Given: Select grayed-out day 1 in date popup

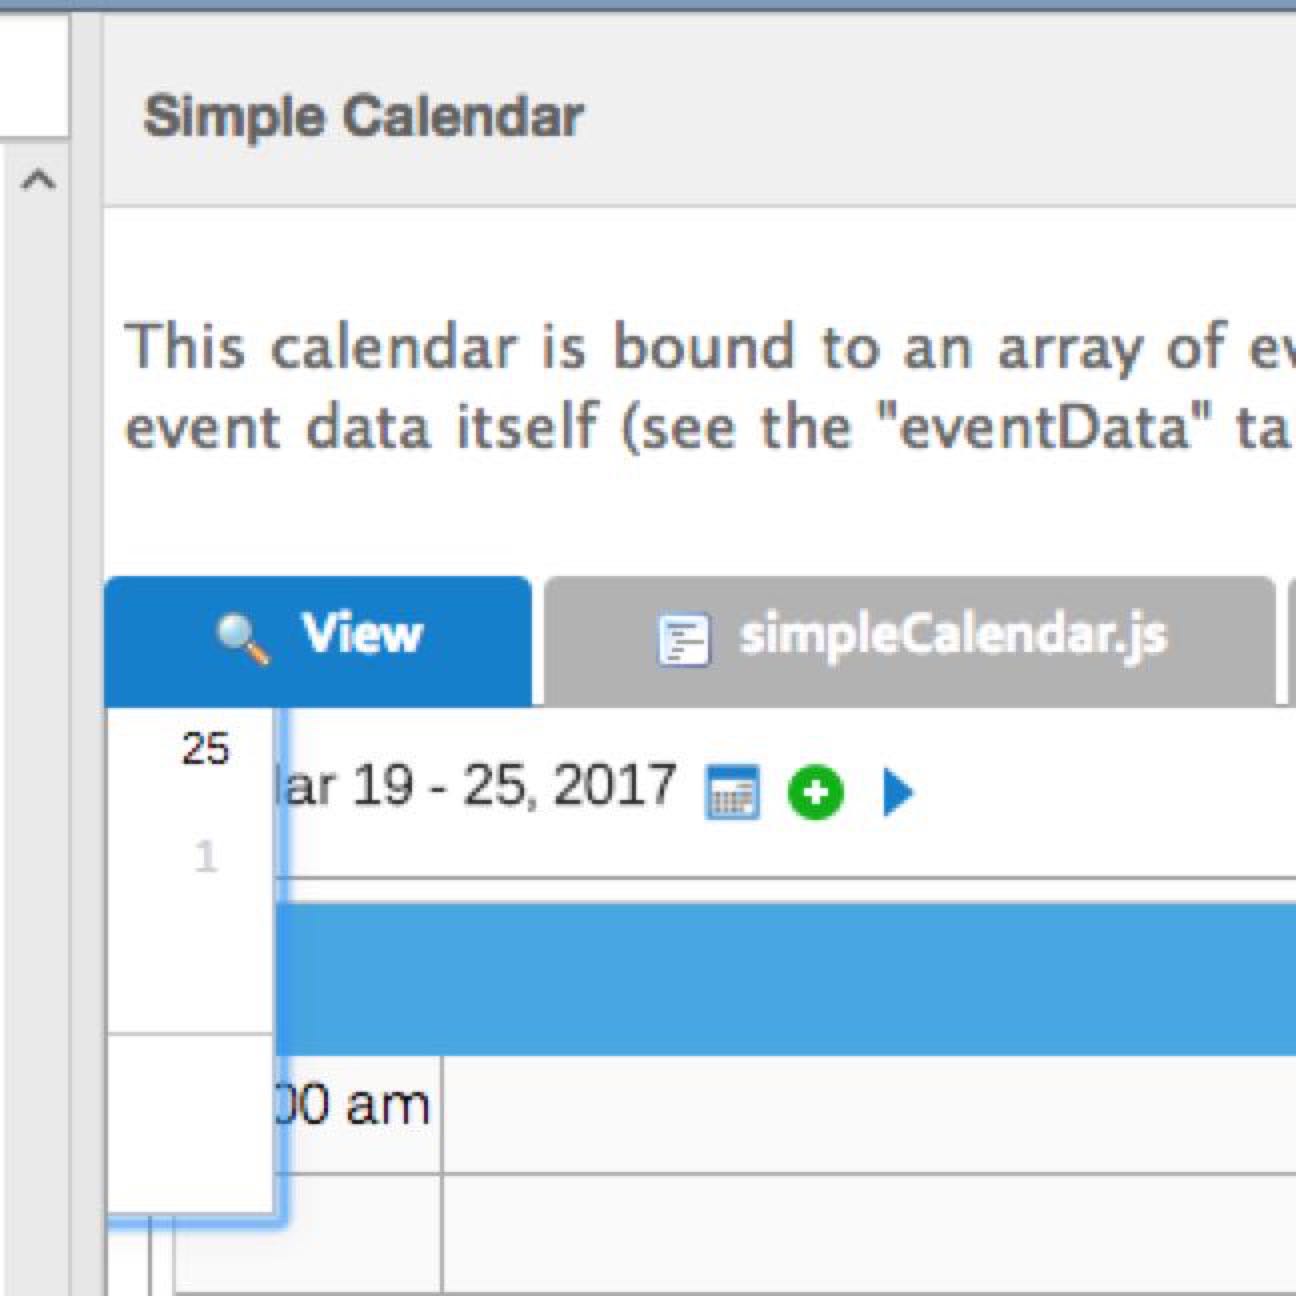Looking at the screenshot, I should 205,857.
